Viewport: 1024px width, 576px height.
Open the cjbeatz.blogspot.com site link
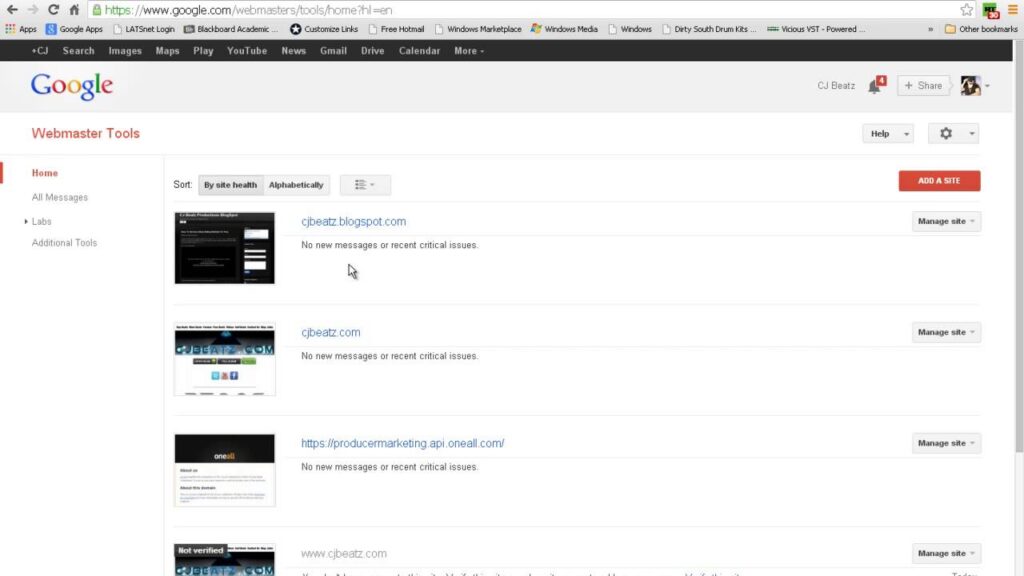(x=353, y=221)
